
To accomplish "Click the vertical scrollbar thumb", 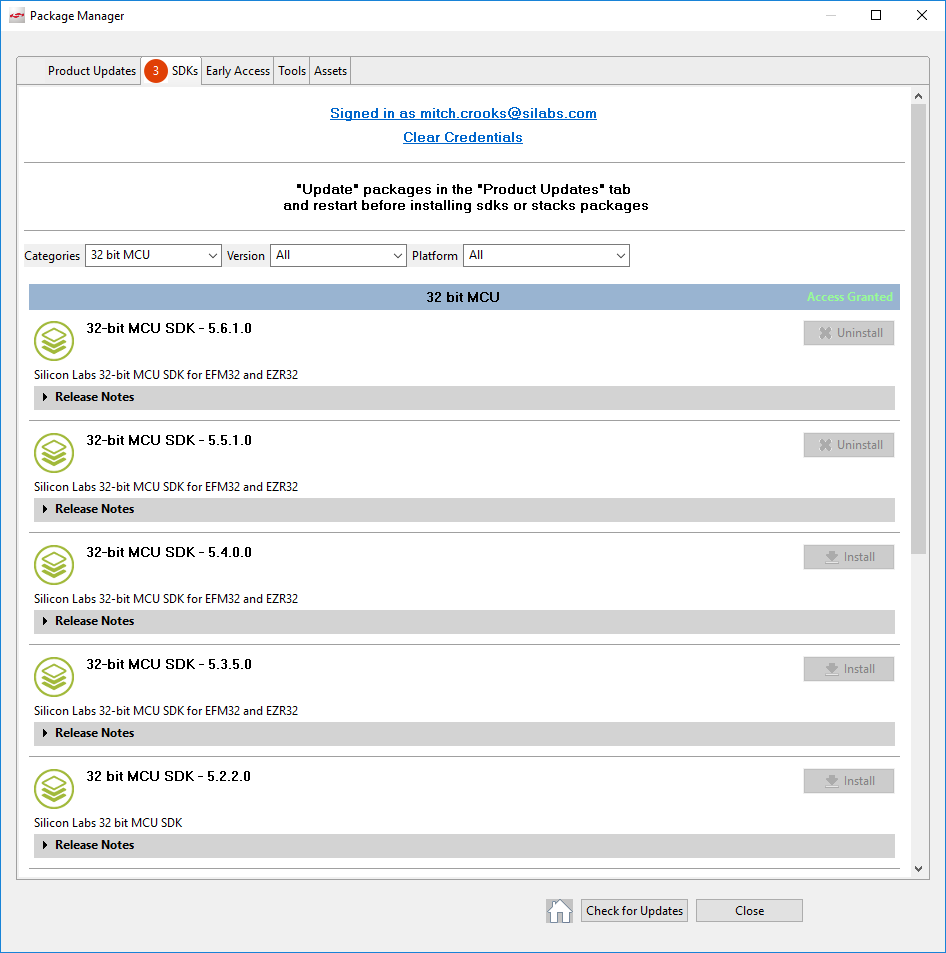I will (918, 329).
